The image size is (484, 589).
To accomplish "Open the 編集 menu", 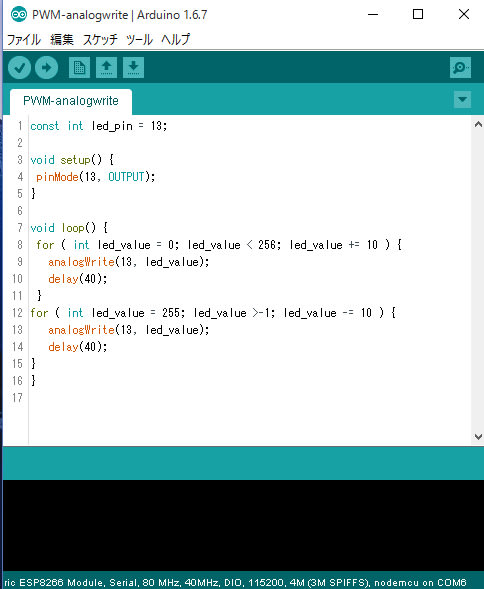I will pyautogui.click(x=62, y=39).
